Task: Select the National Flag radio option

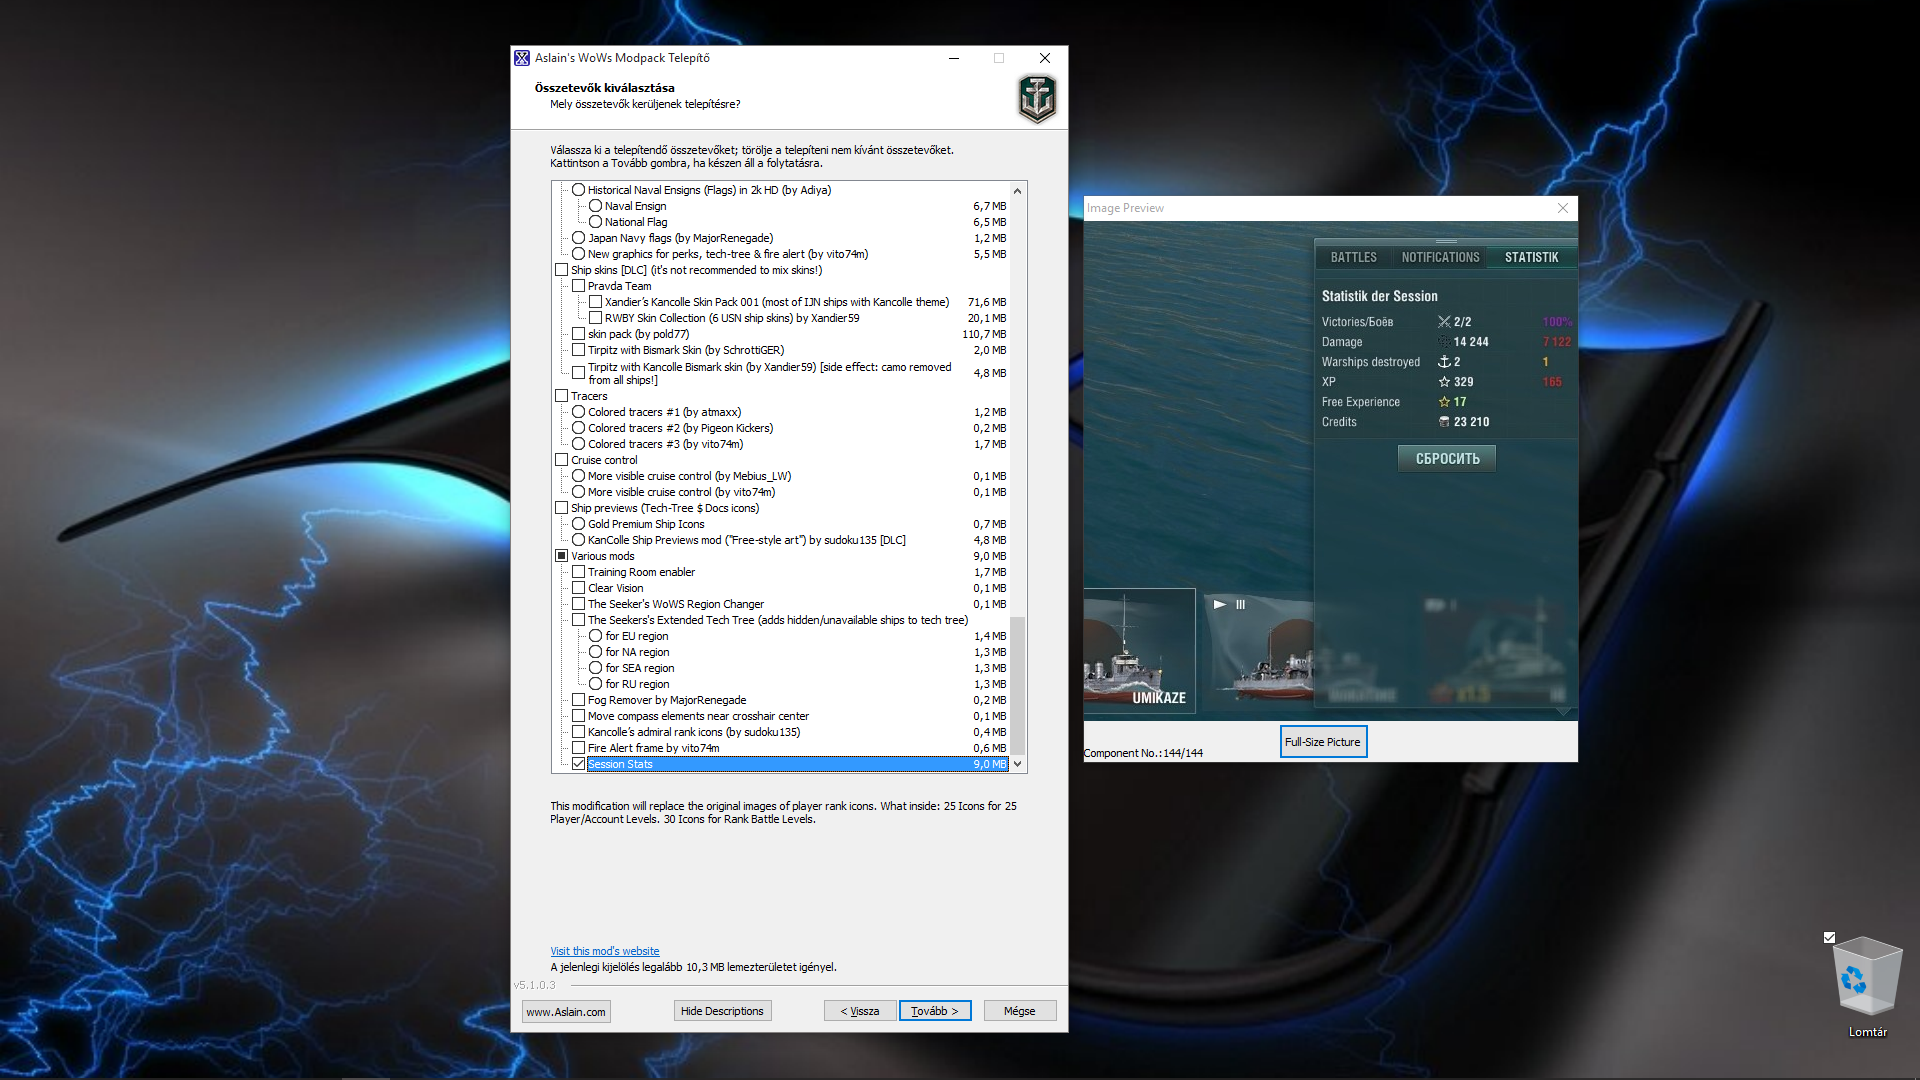Action: (x=595, y=222)
